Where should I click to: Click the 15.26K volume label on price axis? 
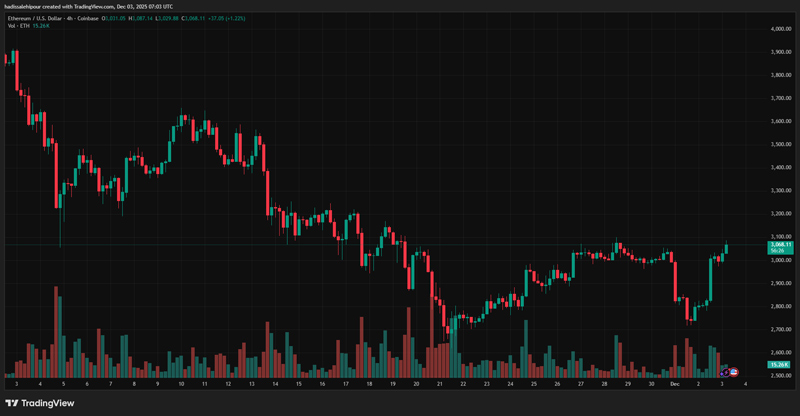780,365
